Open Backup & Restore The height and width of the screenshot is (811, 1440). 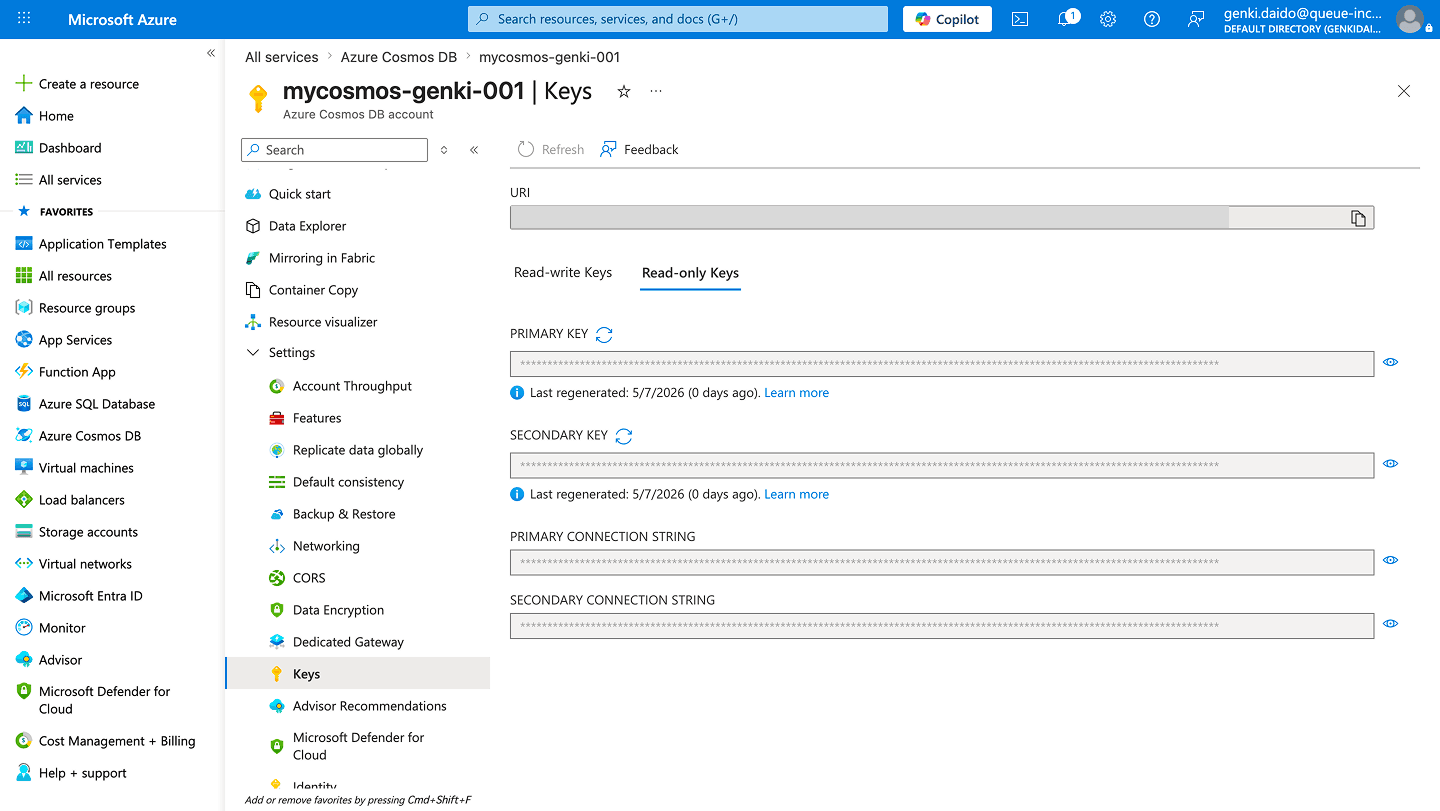332,514
